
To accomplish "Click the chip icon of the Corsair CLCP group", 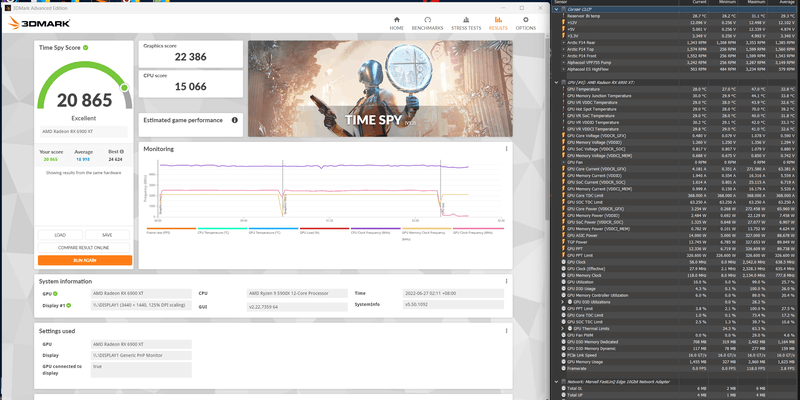I will (x=563, y=9).
